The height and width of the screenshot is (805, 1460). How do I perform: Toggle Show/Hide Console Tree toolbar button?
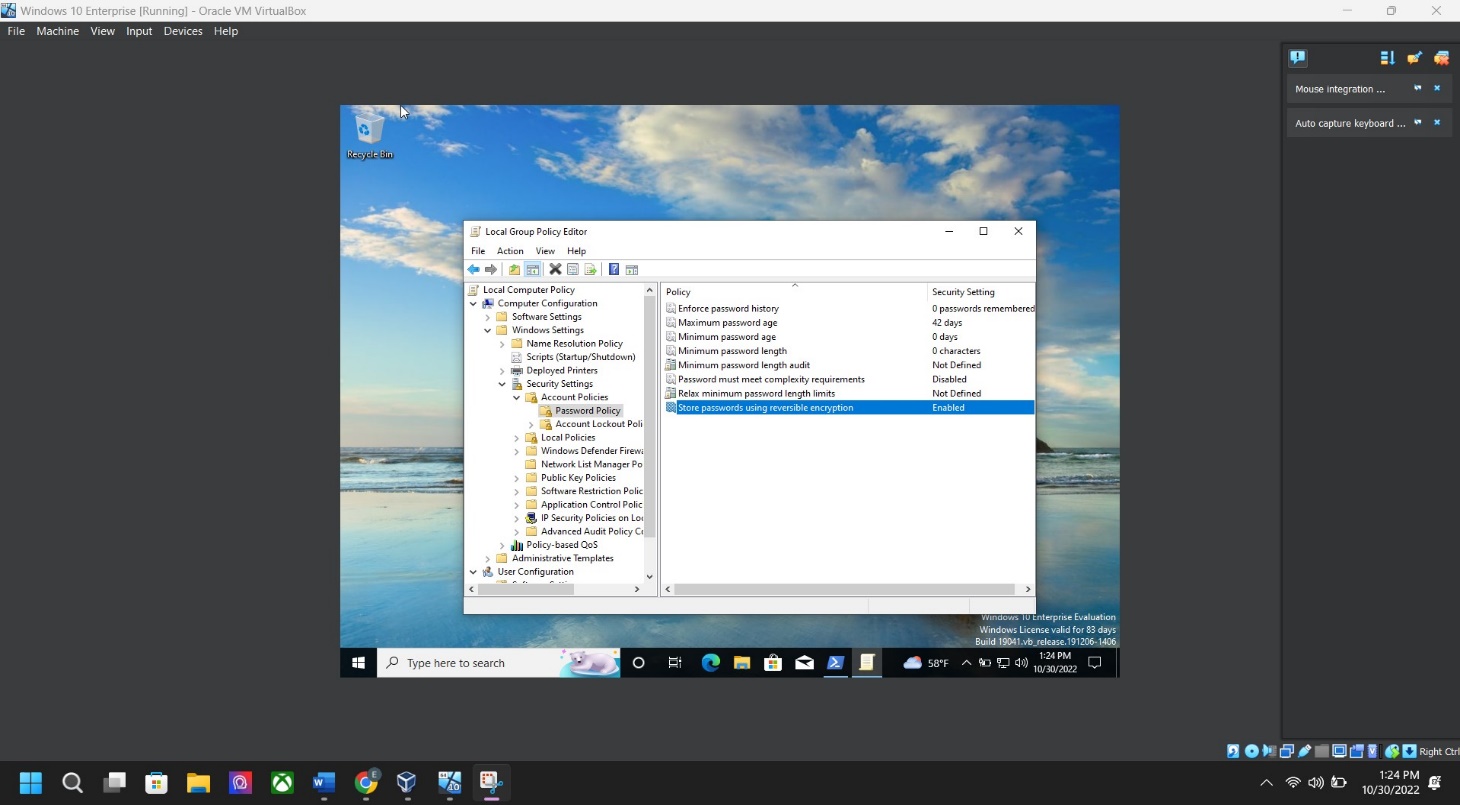pos(533,270)
